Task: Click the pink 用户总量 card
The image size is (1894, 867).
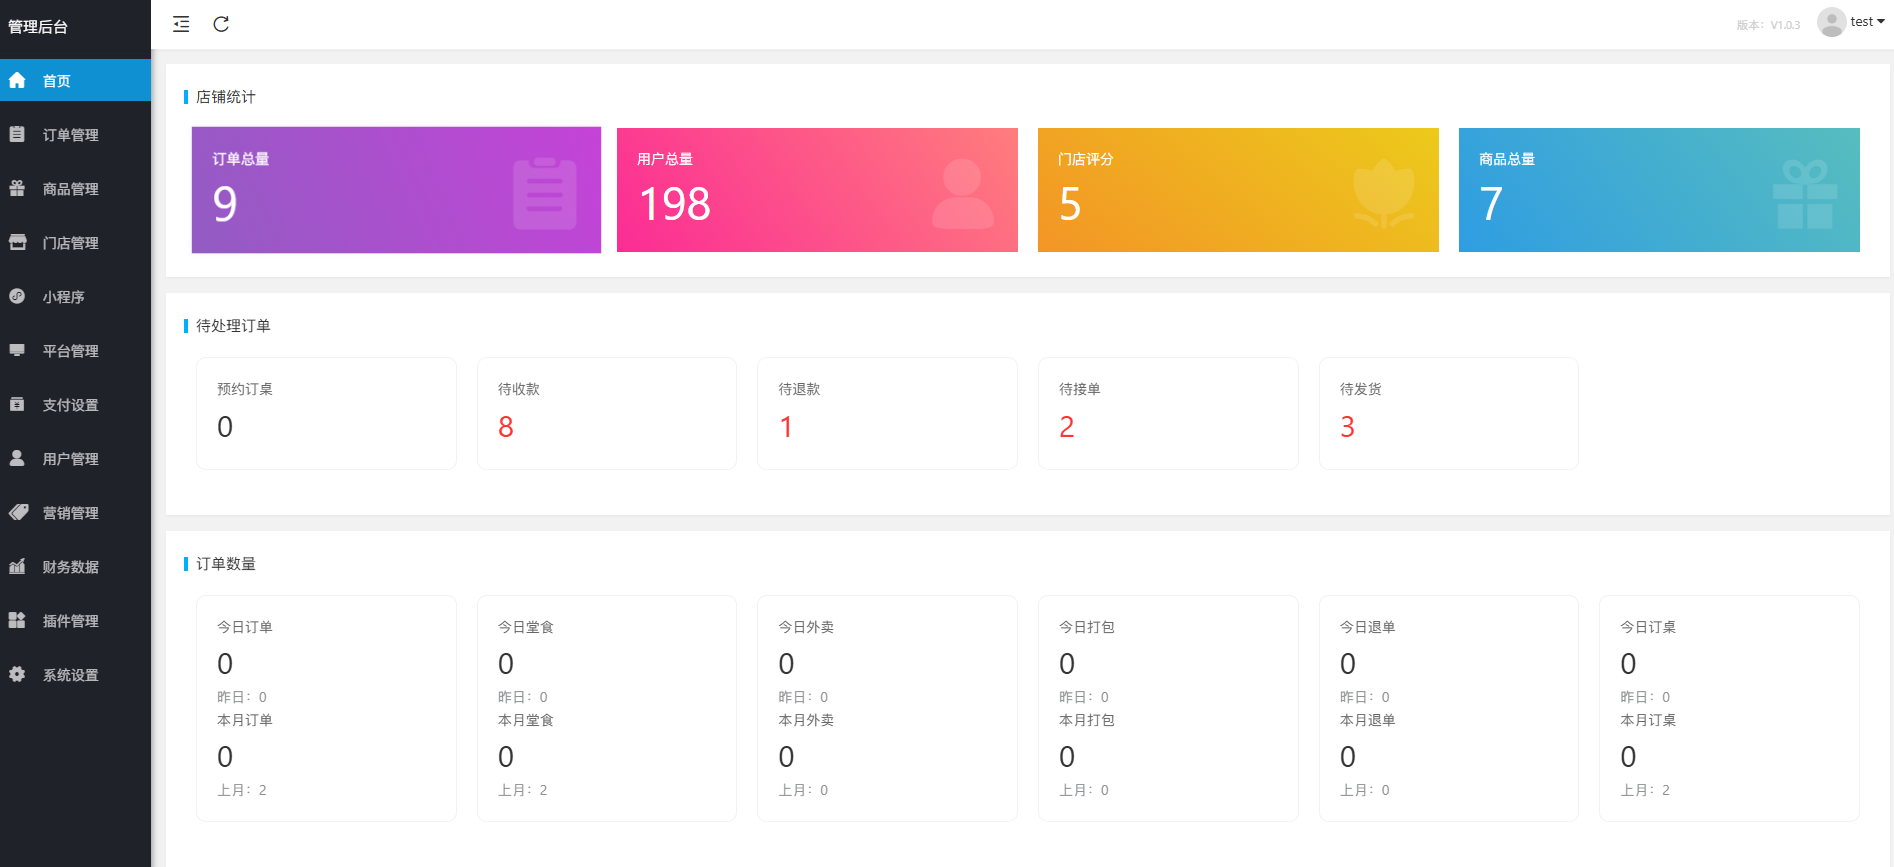Action: coord(817,190)
